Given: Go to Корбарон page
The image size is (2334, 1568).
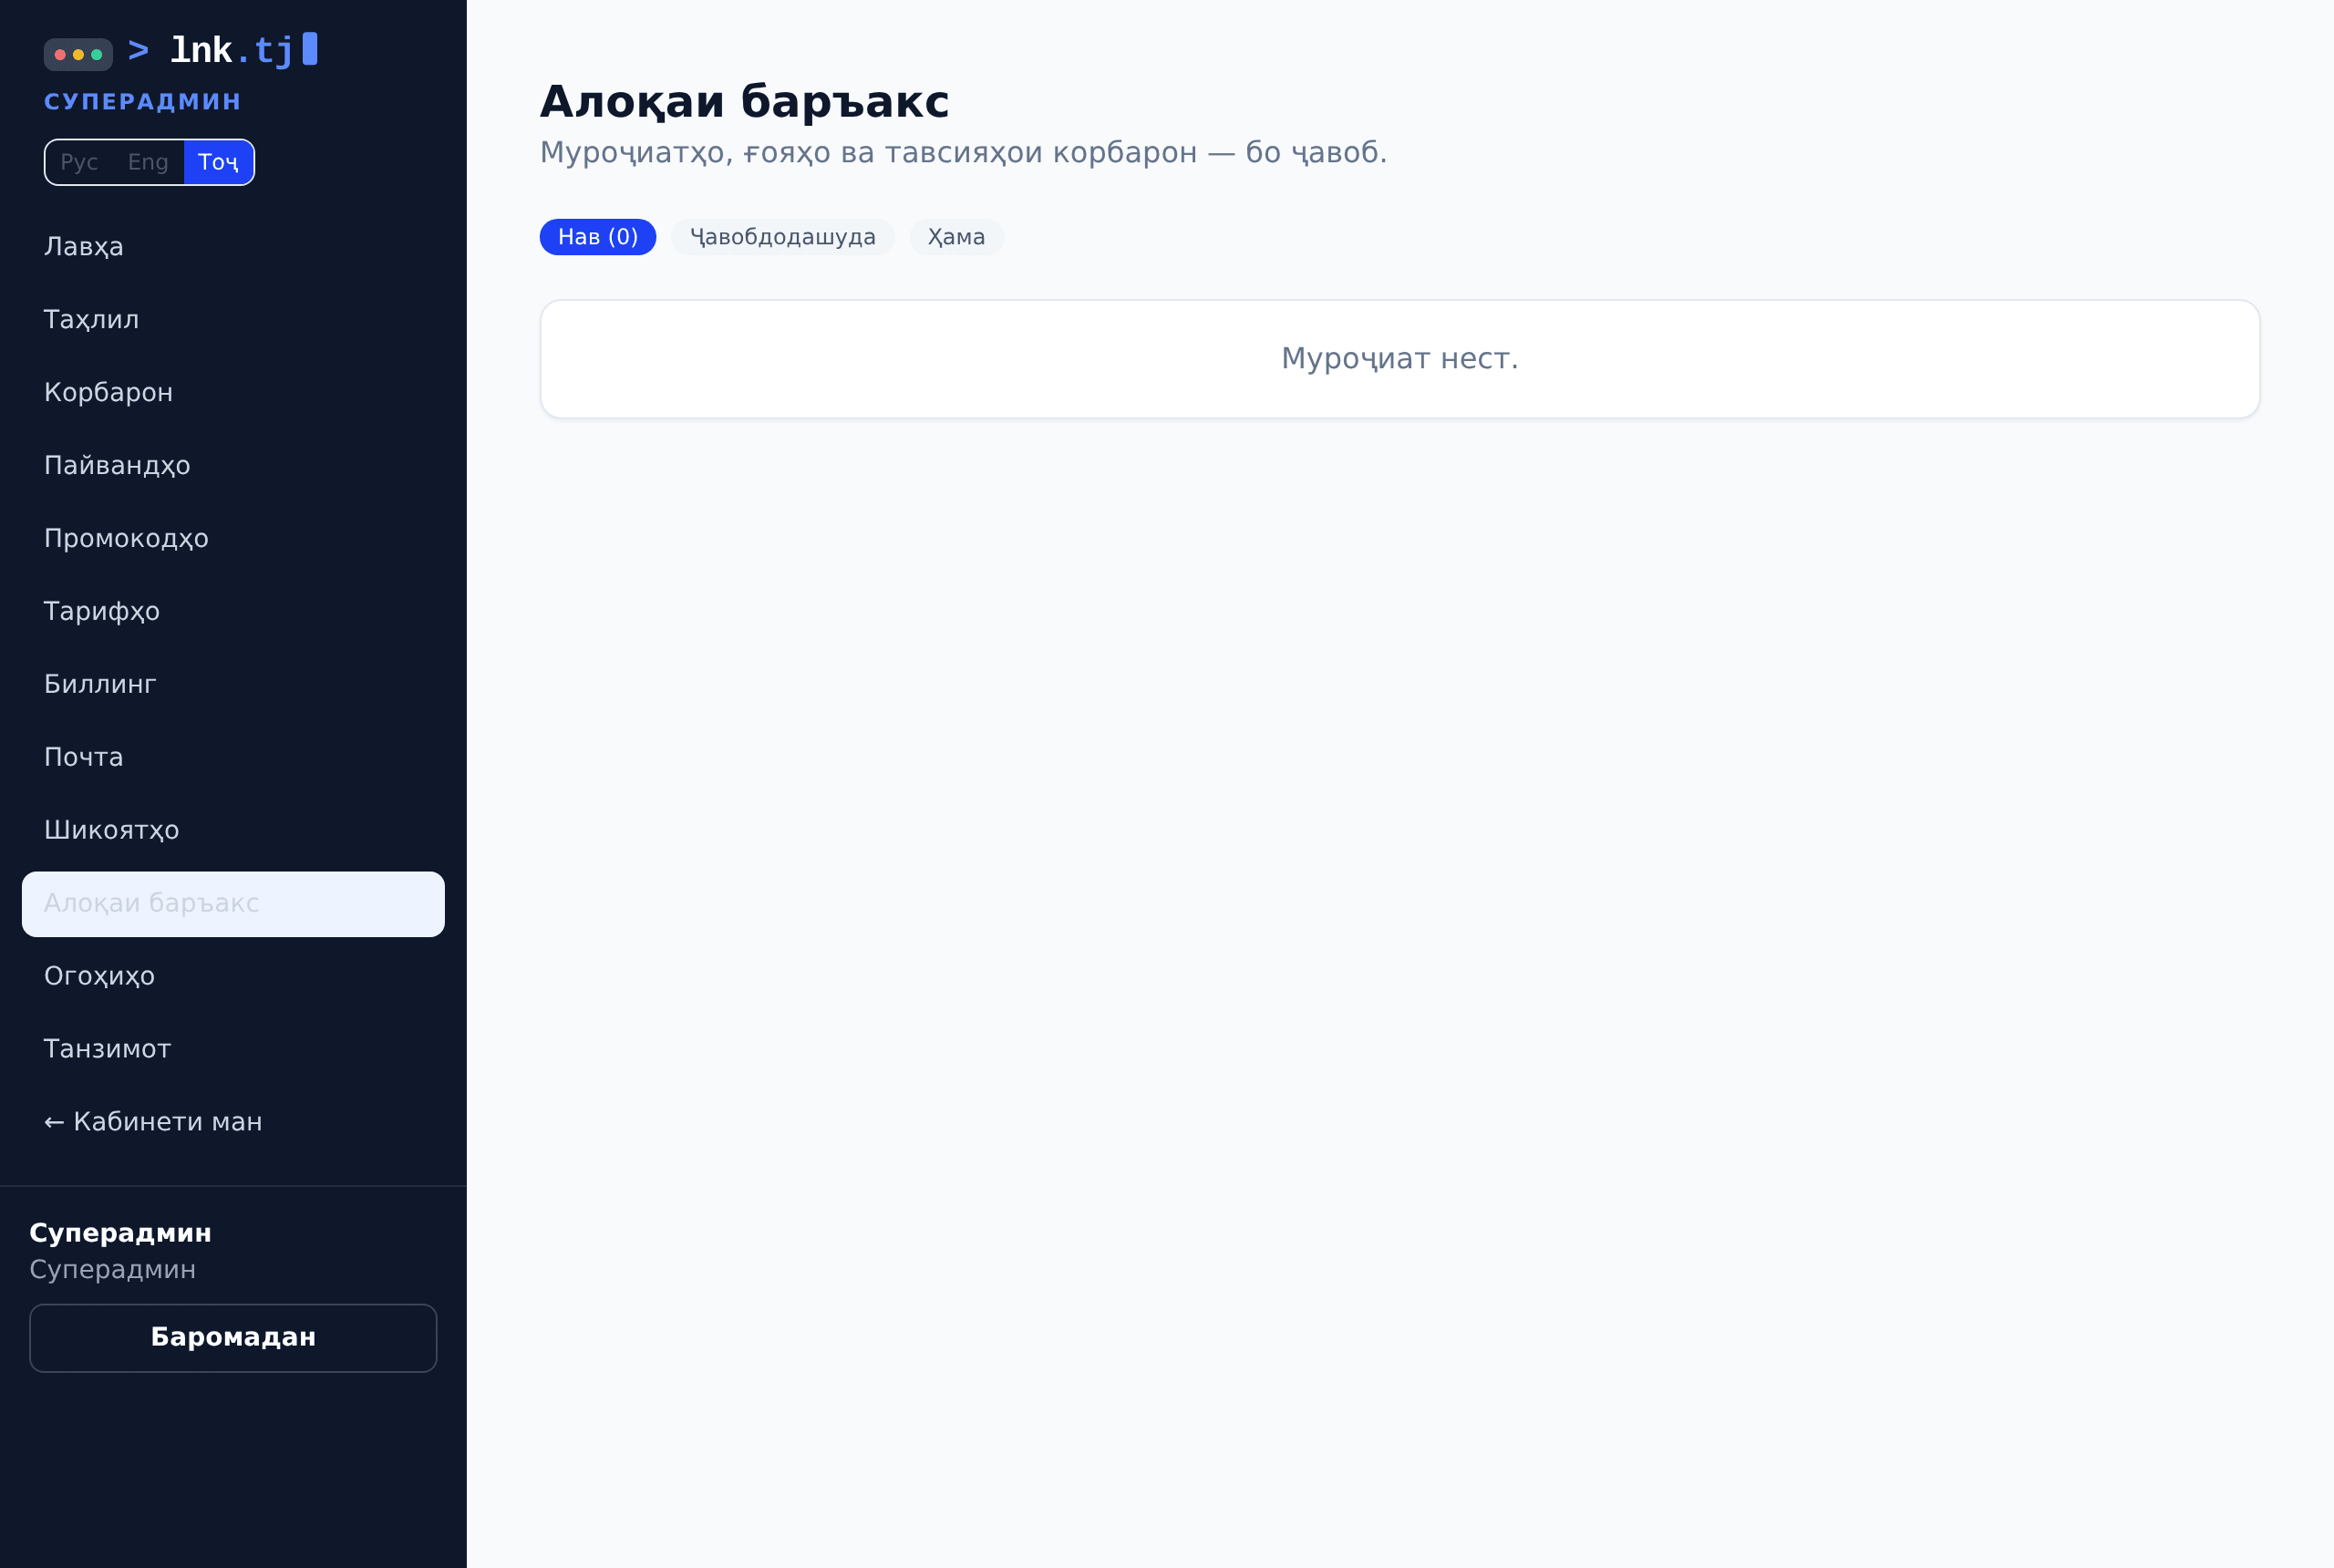Looking at the screenshot, I should (233, 393).
